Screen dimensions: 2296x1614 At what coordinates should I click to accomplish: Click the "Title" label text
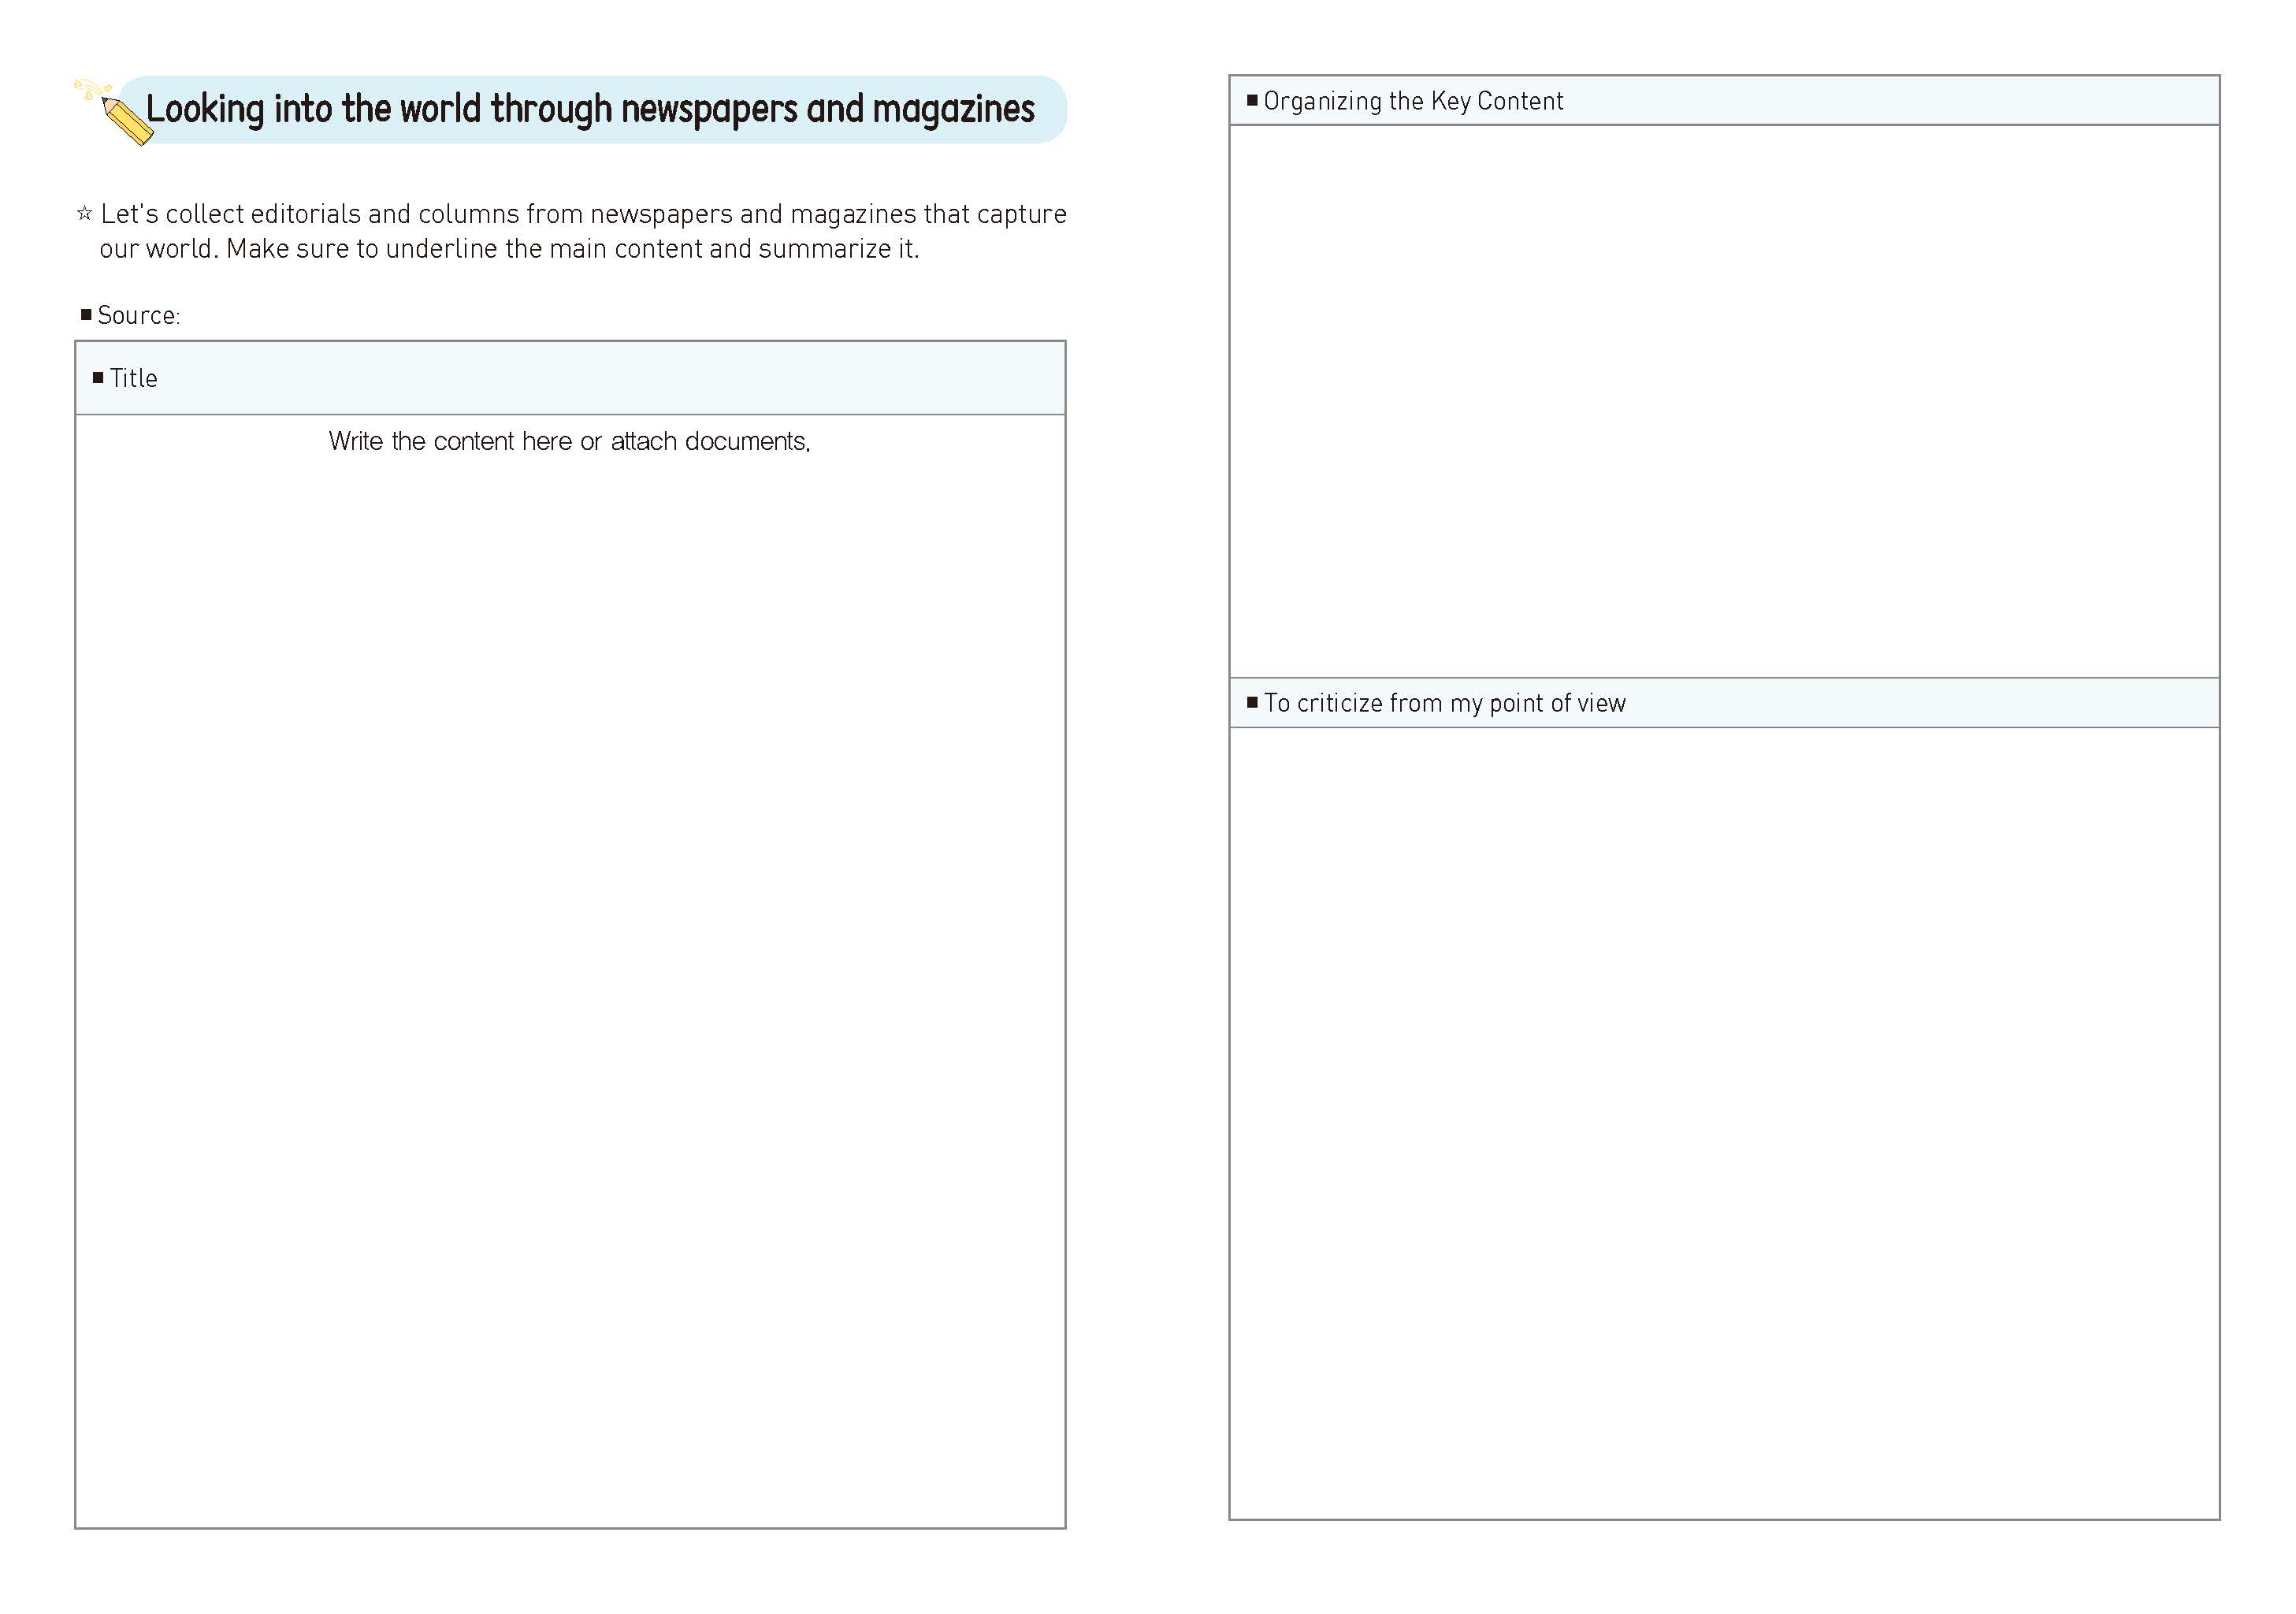[x=133, y=379]
